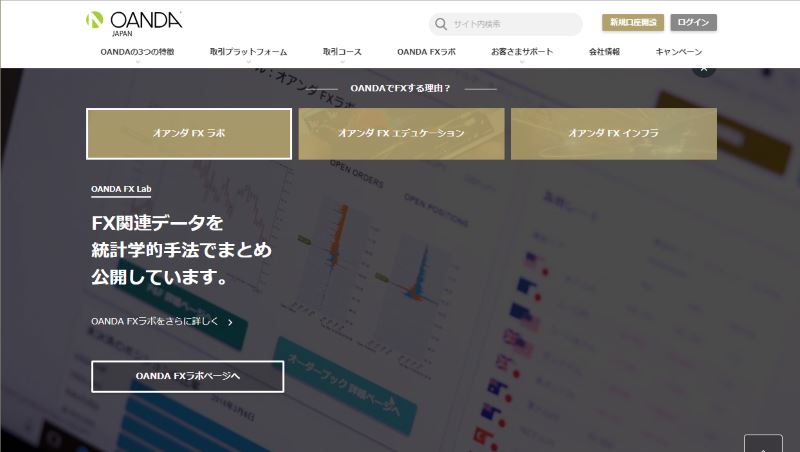The height and width of the screenshot is (452, 800).
Task: Click arrow icon beside さらに詳しく link
Action: [230, 322]
